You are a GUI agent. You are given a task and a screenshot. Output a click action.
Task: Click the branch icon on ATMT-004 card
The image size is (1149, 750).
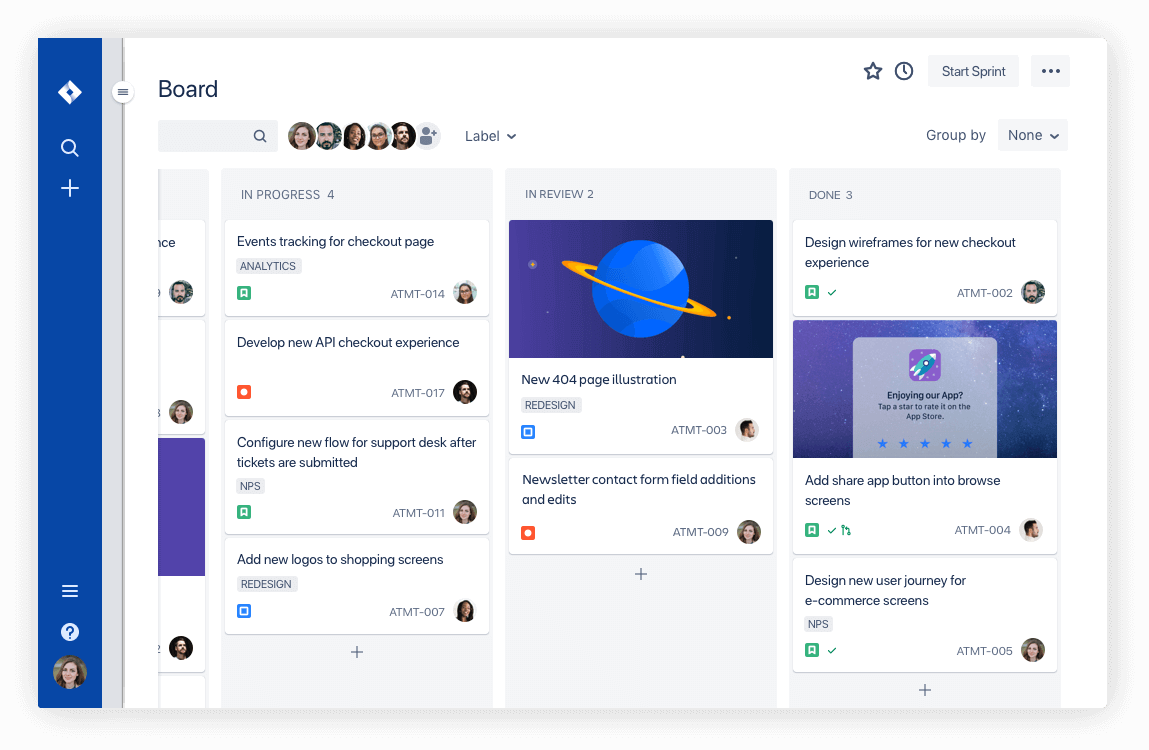[845, 530]
